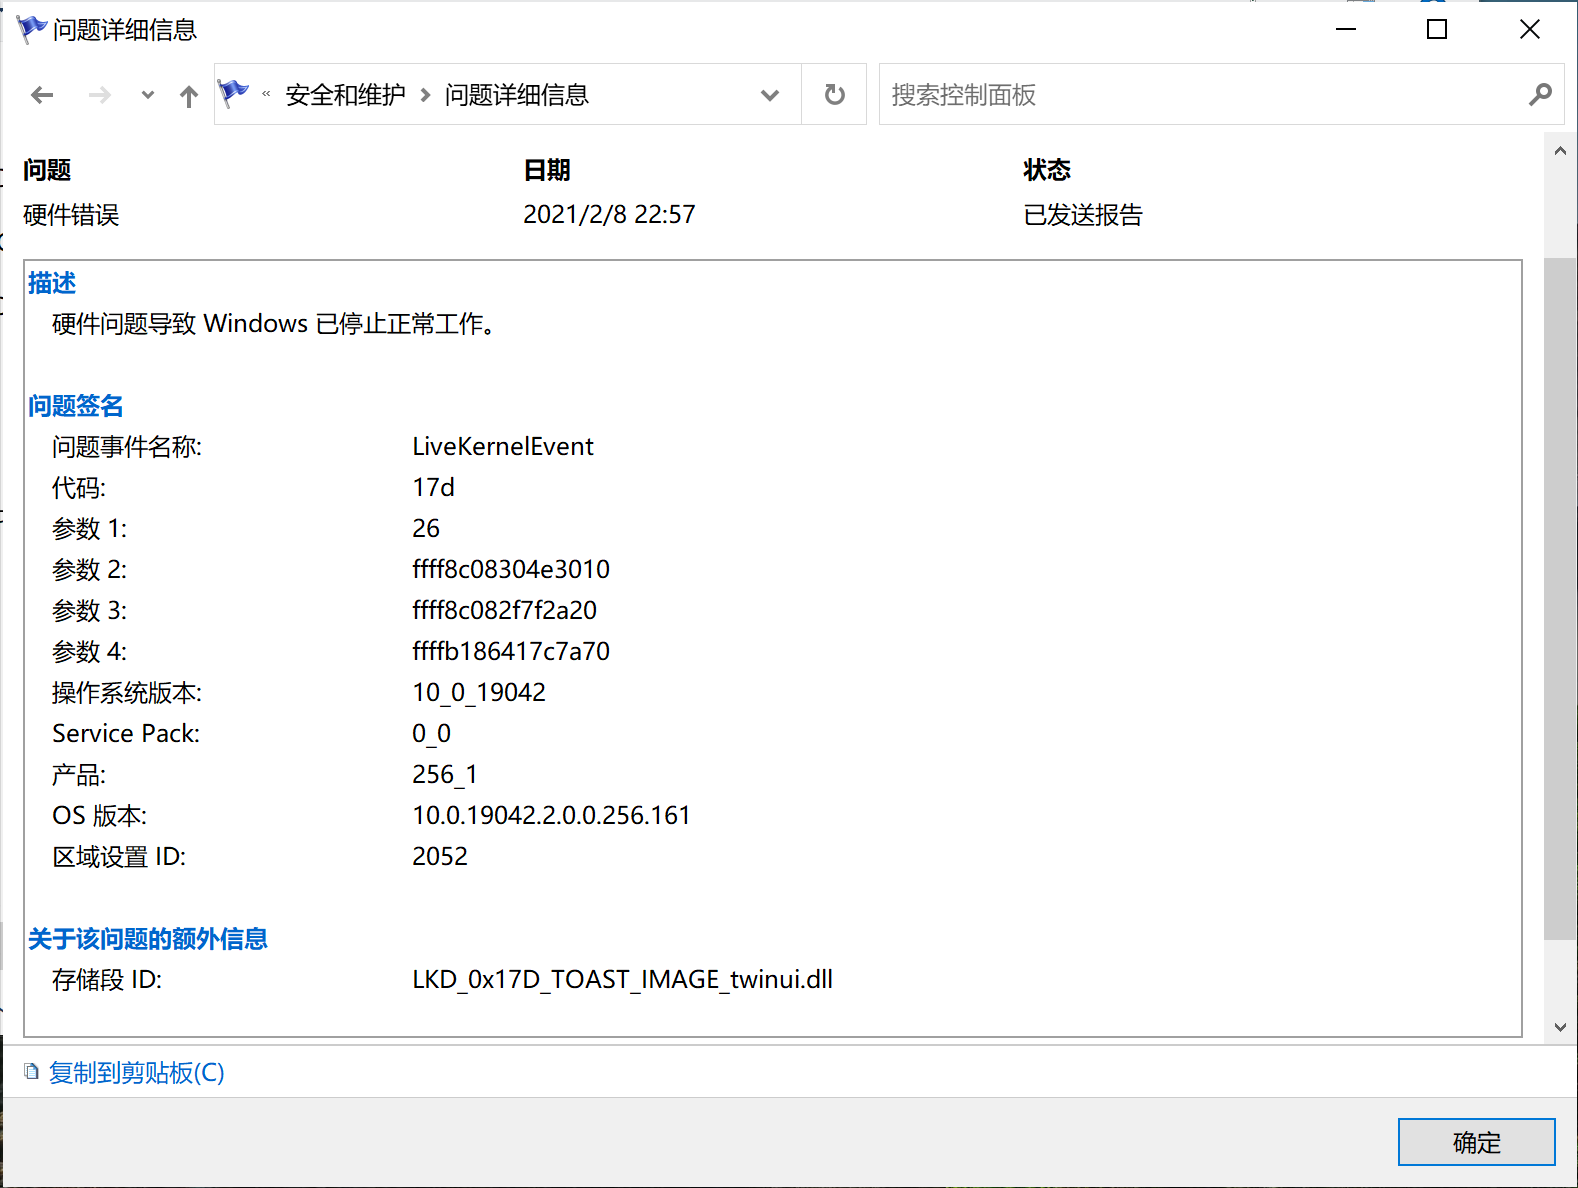Select the text LiveKernelEvent

(503, 446)
